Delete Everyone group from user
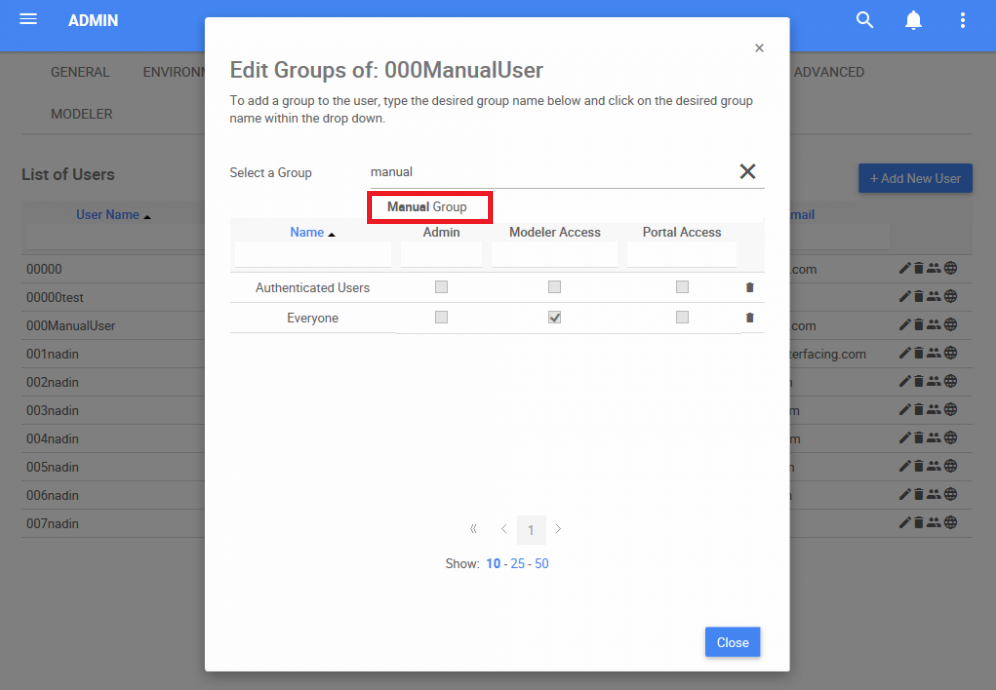 750,317
